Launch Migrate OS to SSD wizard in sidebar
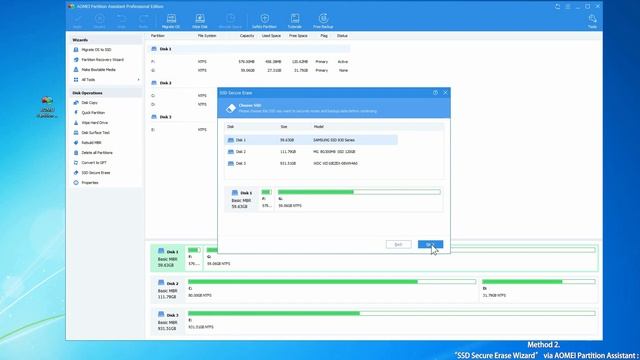The width and height of the screenshot is (640, 360). click(x=96, y=50)
